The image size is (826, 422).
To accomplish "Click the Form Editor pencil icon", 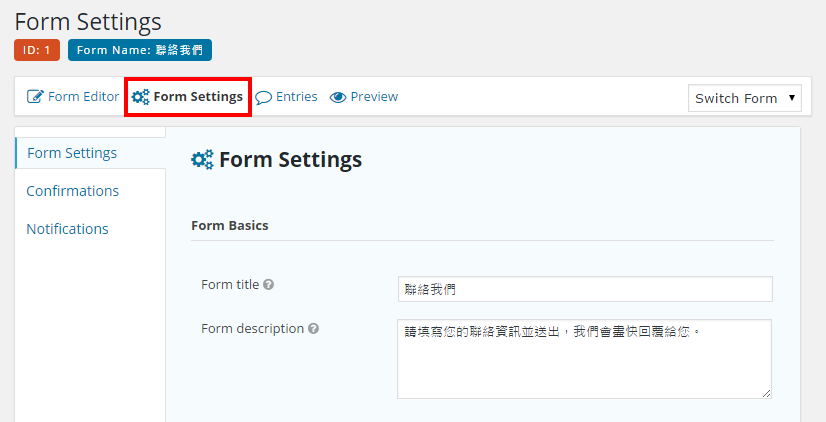I will (x=35, y=97).
